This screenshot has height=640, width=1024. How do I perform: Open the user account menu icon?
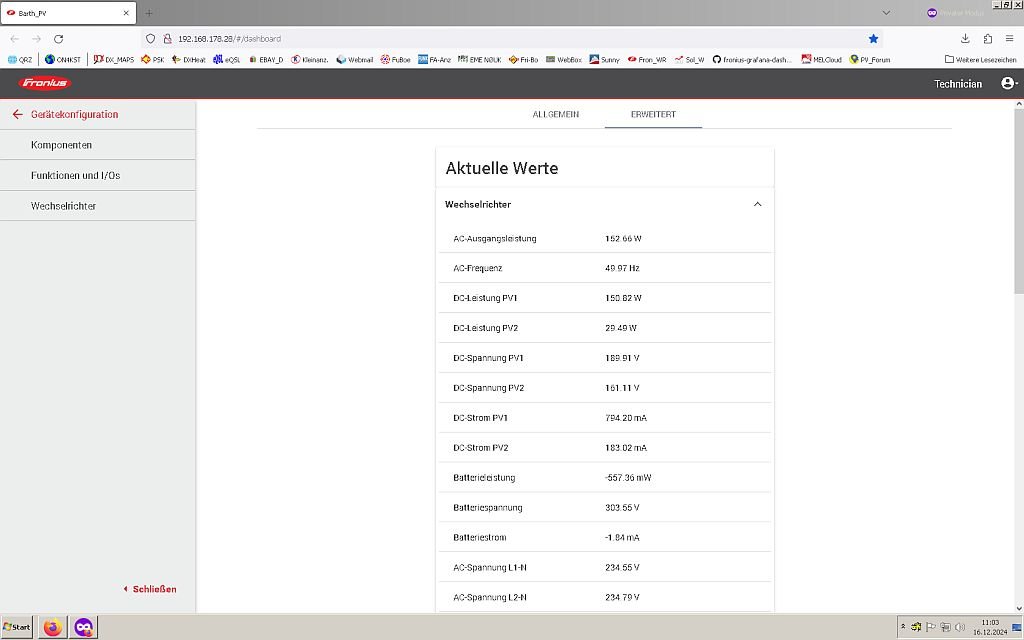point(1008,83)
